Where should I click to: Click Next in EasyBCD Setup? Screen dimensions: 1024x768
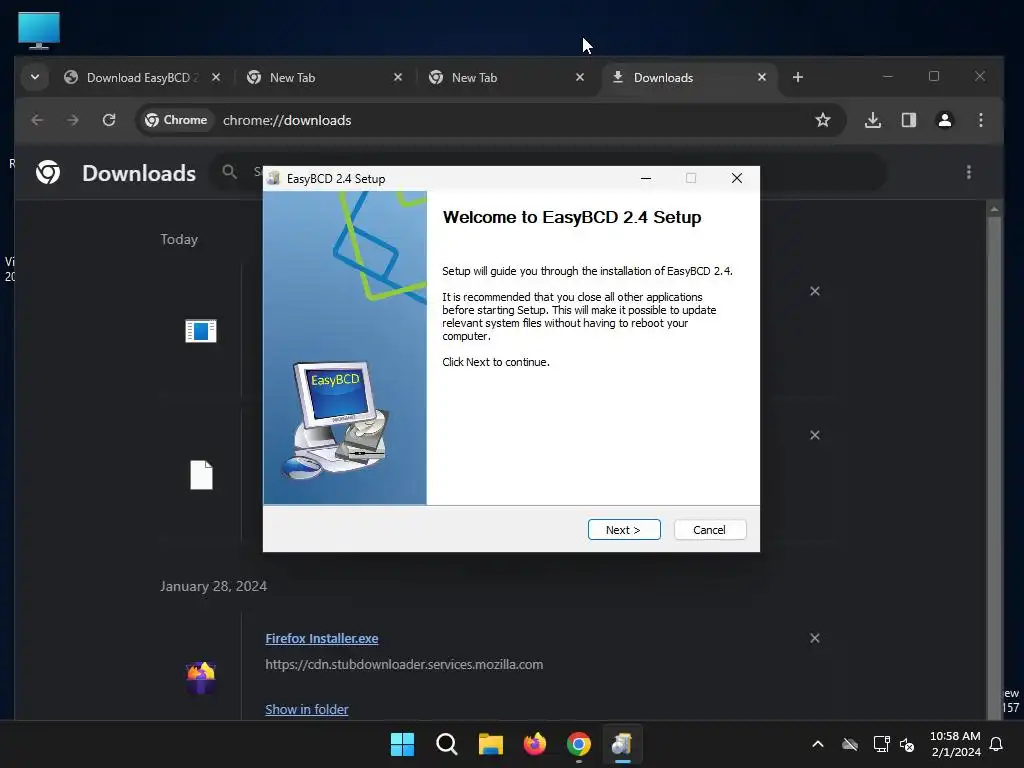624,530
